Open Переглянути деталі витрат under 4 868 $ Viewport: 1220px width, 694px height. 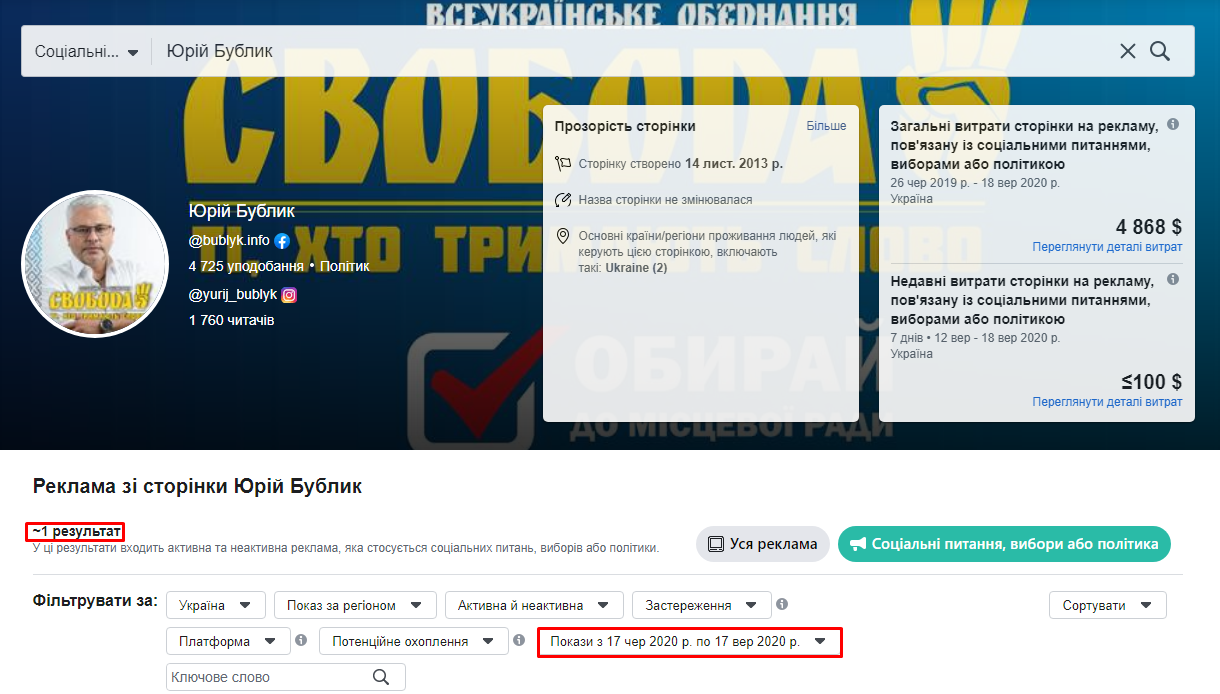click(1107, 247)
